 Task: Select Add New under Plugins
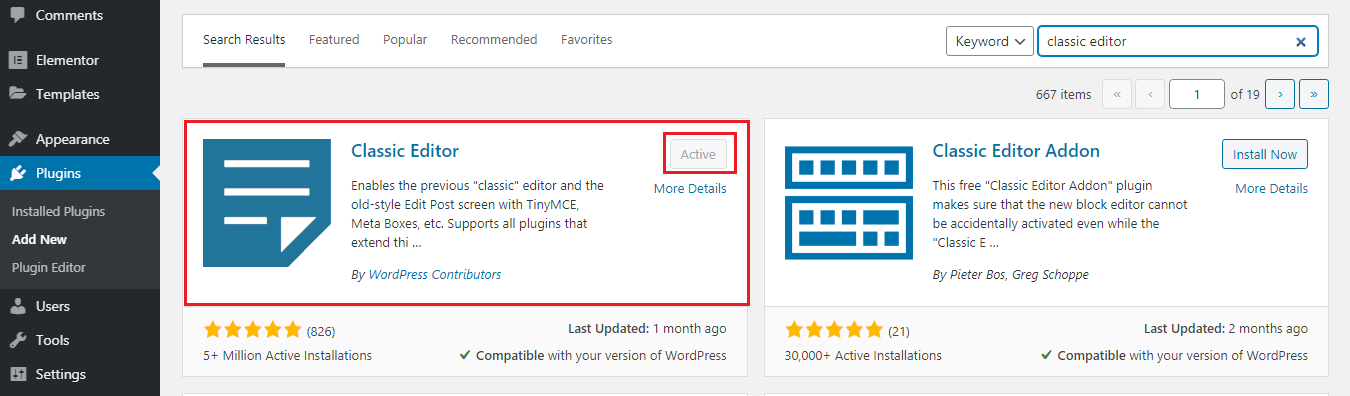39,240
